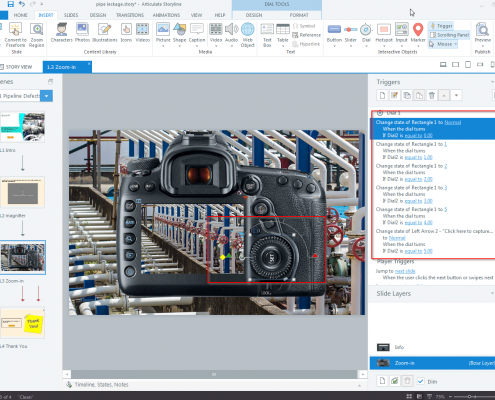Open the ANIMATIONS ribbon tab
495x400 pixels.
pyautogui.click(x=166, y=15)
